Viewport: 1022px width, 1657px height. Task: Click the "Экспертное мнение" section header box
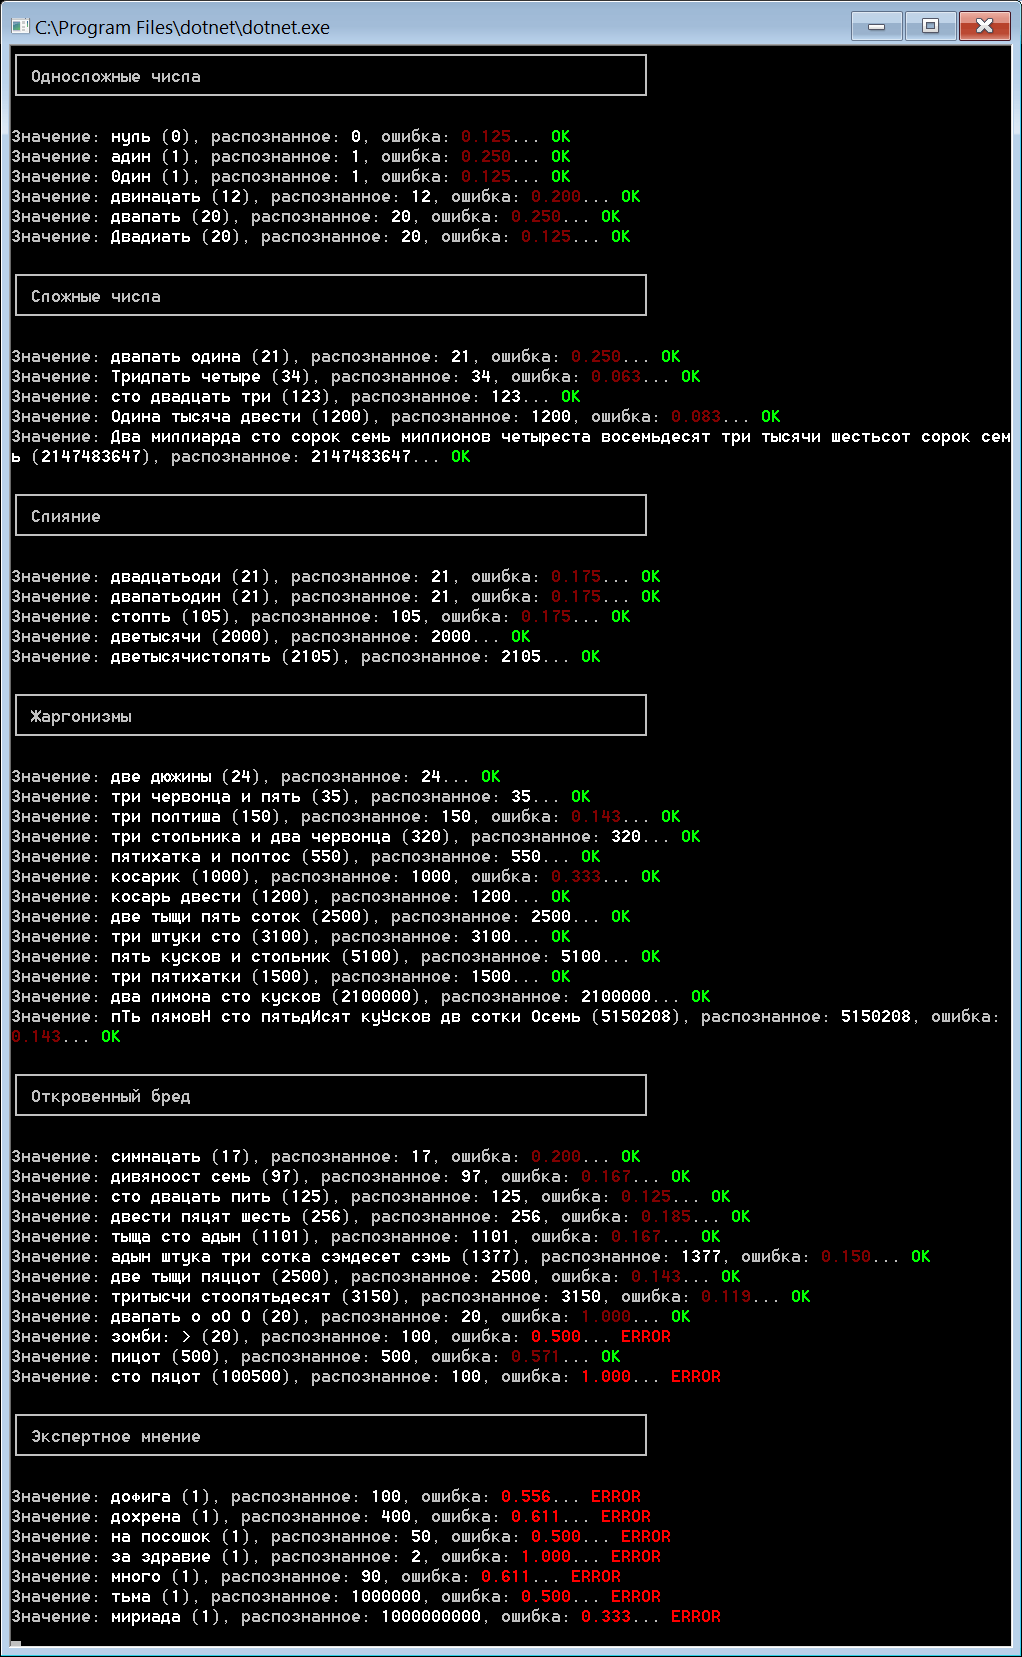(x=330, y=1436)
